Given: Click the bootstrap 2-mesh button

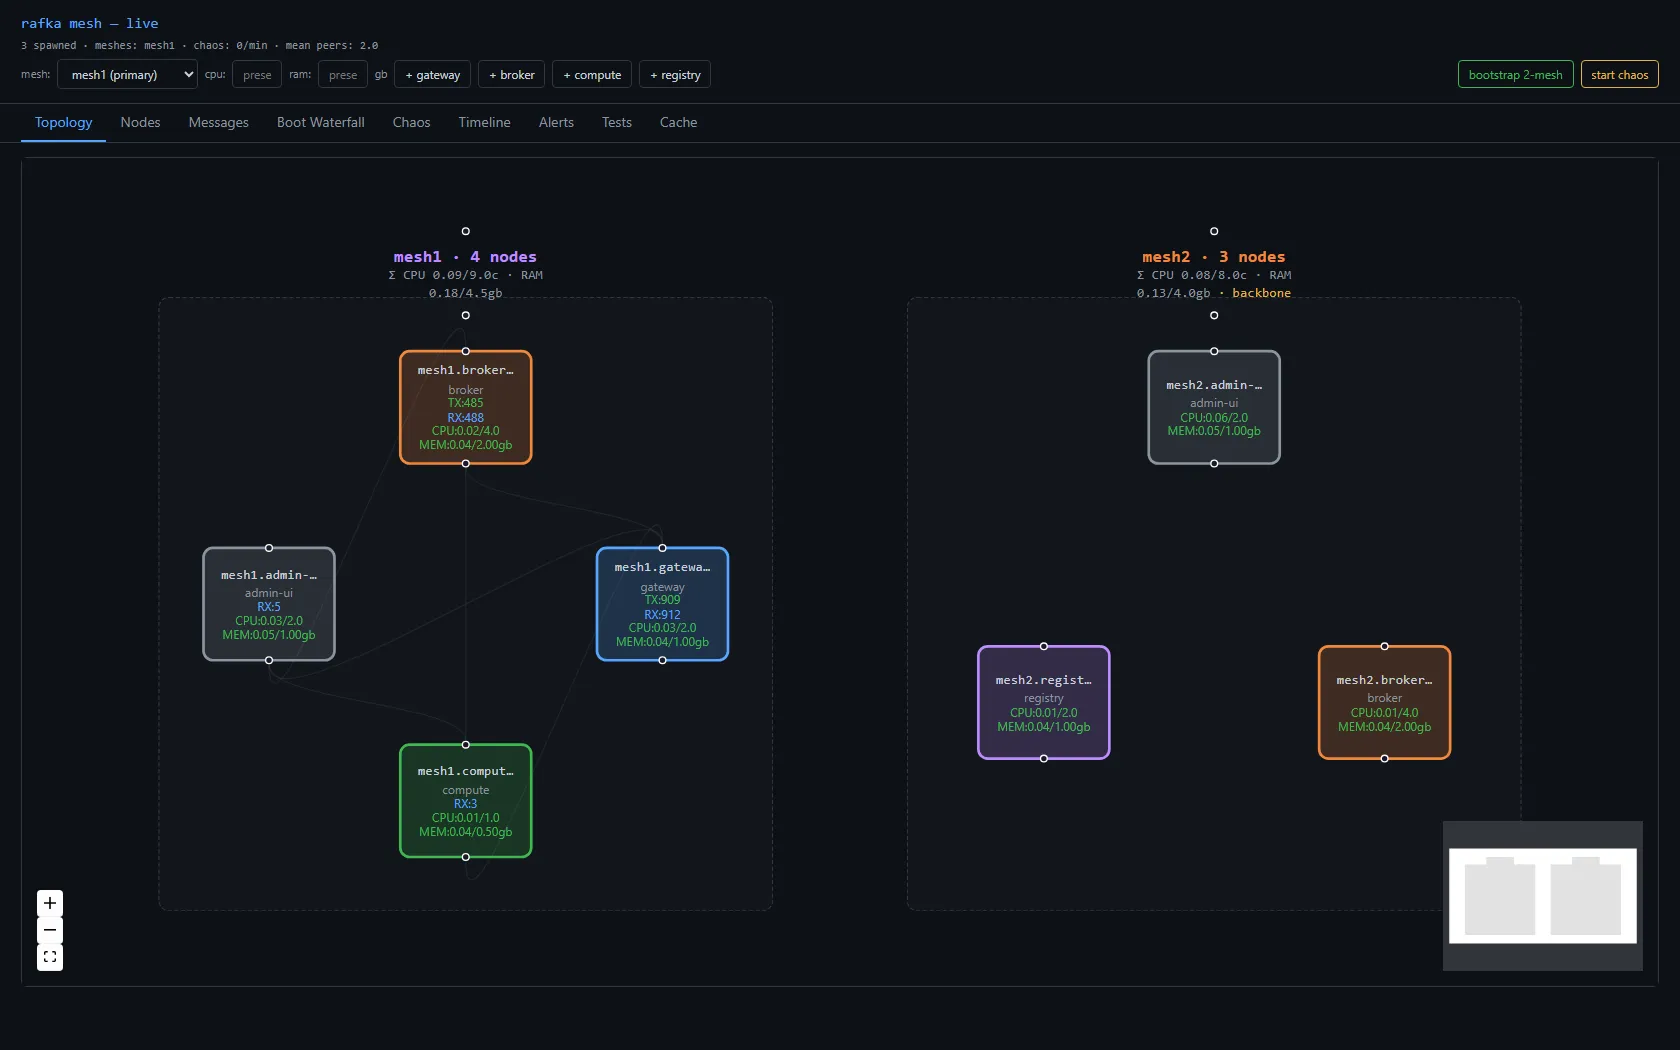Looking at the screenshot, I should (x=1515, y=74).
